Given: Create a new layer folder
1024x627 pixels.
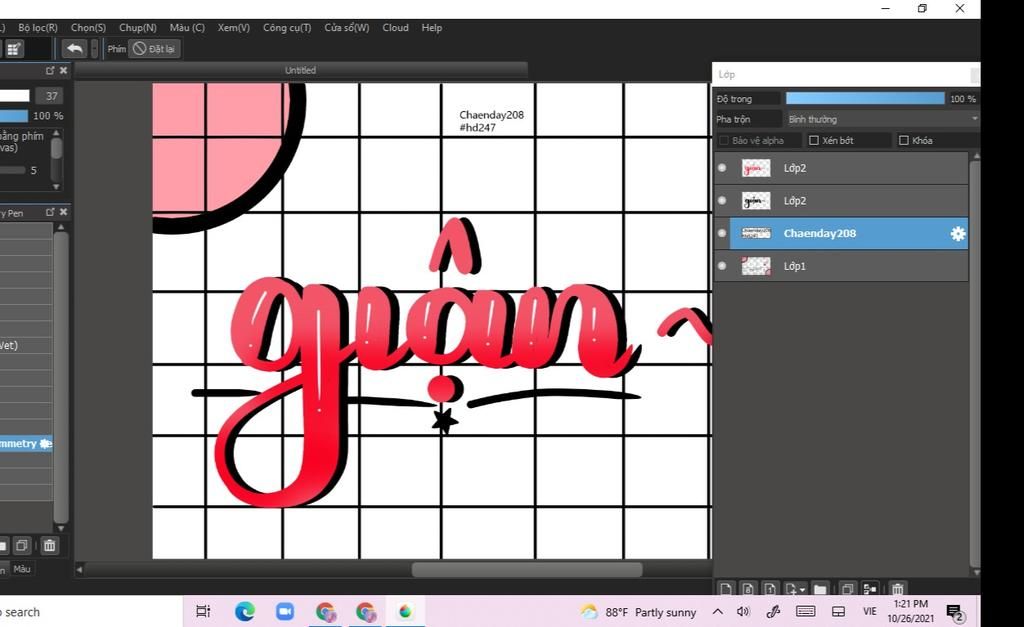Looking at the screenshot, I should coord(820,588).
